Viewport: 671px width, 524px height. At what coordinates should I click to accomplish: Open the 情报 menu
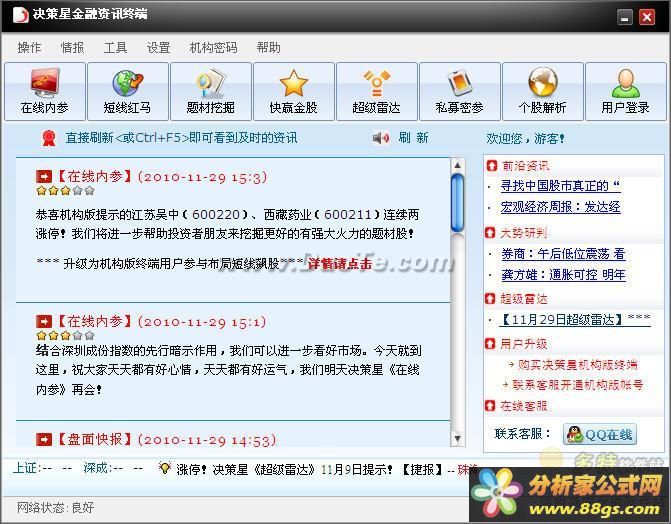72,48
